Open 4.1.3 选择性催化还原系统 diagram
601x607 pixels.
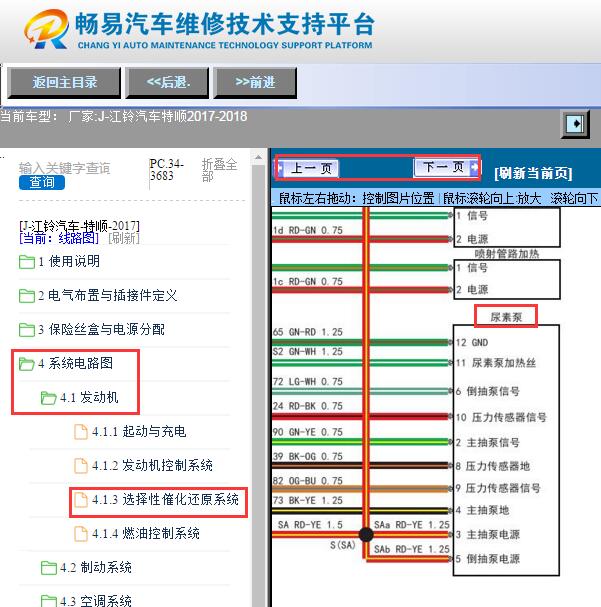coord(165,499)
